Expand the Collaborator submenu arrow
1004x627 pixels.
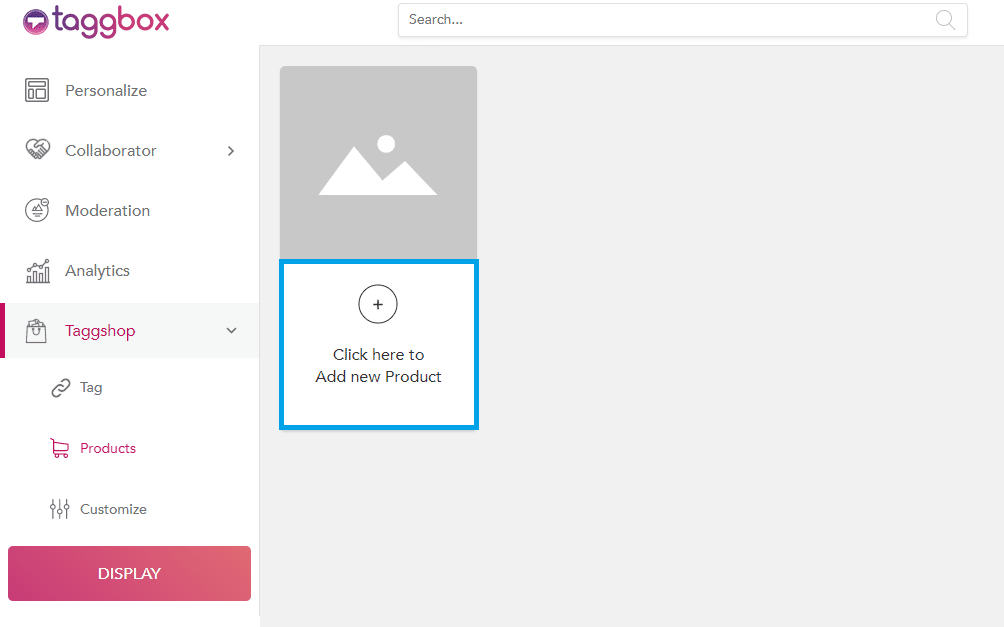pos(231,151)
